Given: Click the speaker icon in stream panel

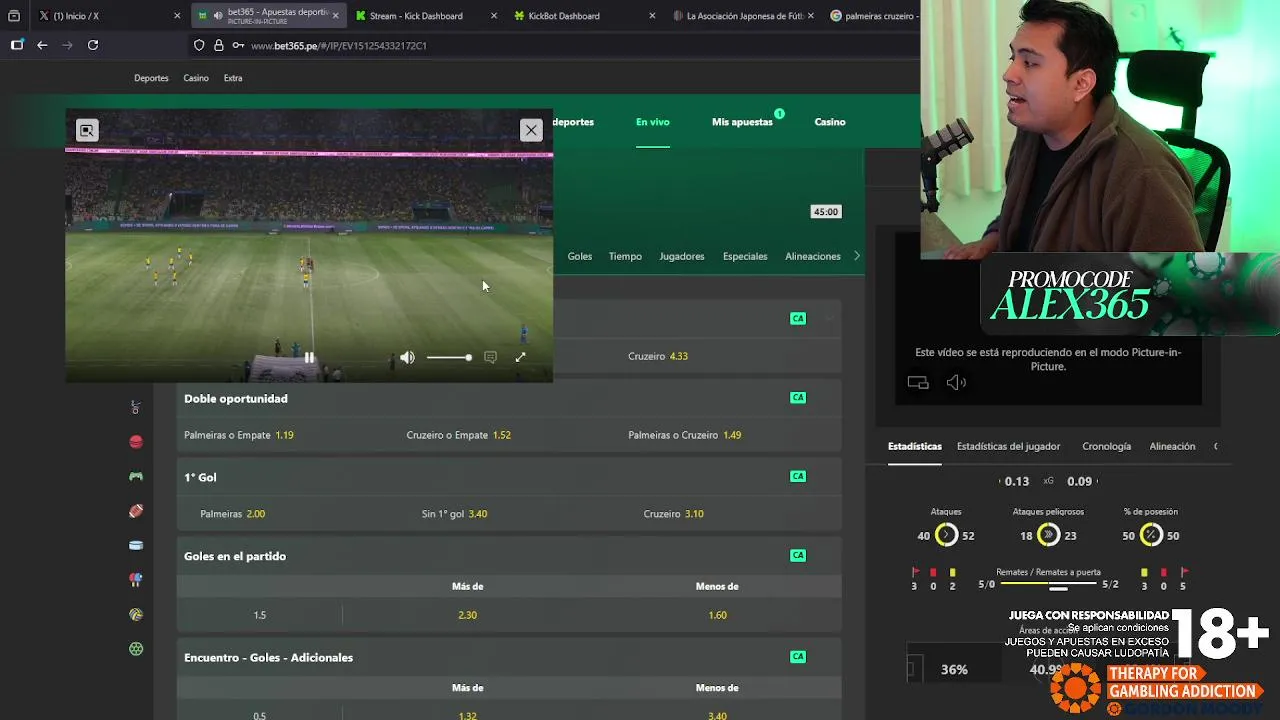Looking at the screenshot, I should [956, 382].
